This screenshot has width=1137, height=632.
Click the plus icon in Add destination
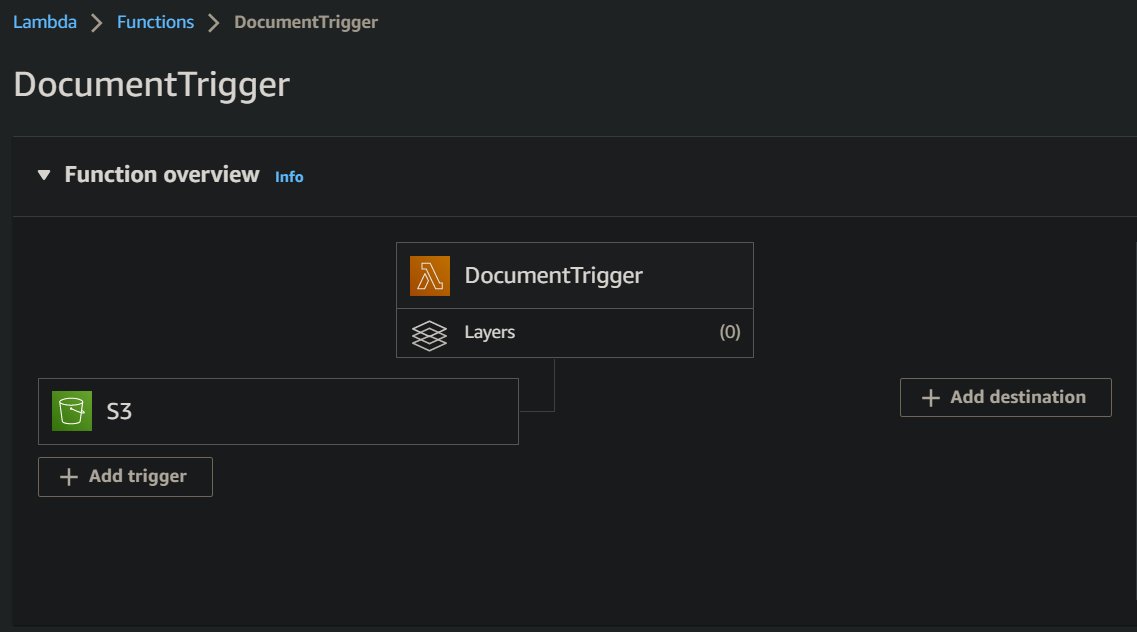[930, 398]
